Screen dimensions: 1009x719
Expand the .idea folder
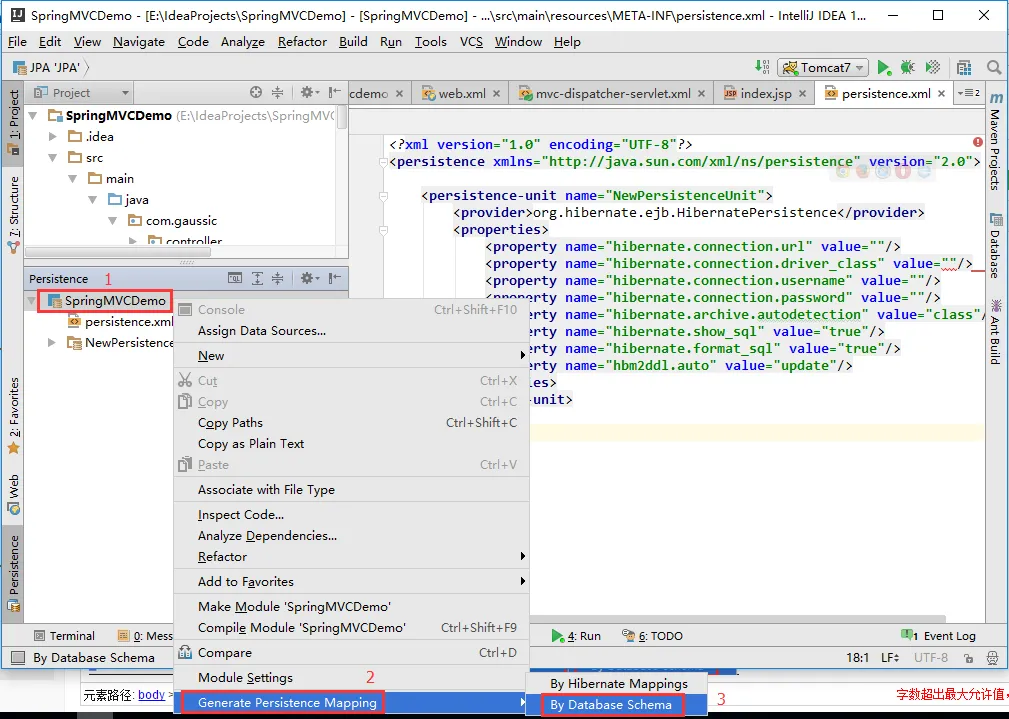pyautogui.click(x=53, y=136)
